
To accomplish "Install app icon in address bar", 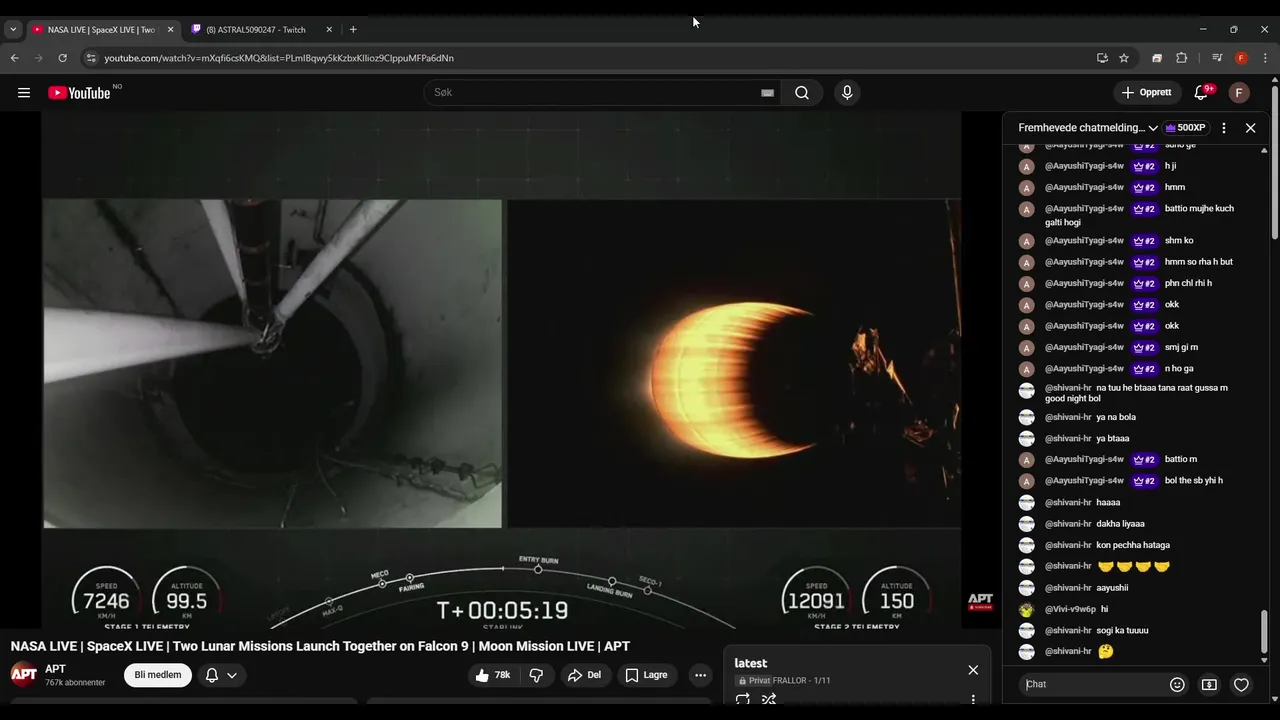I will [x=1102, y=58].
